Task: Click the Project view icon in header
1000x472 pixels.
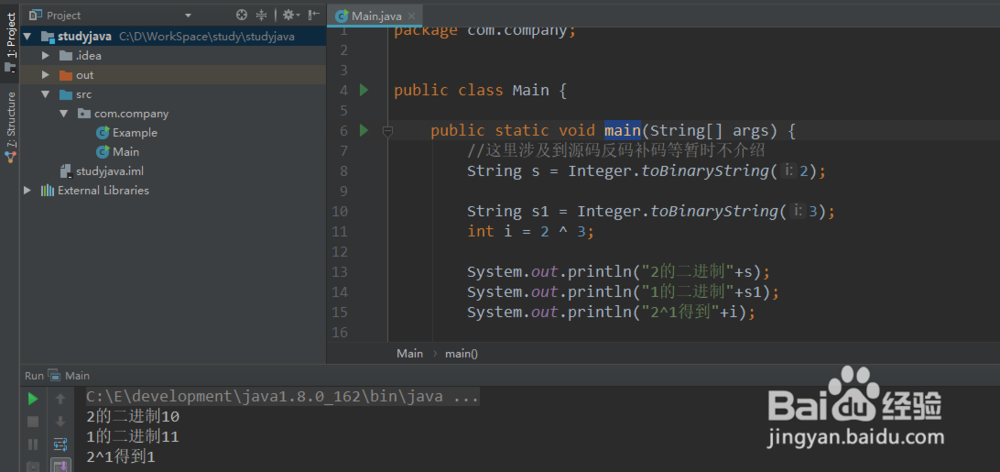Action: [36, 15]
